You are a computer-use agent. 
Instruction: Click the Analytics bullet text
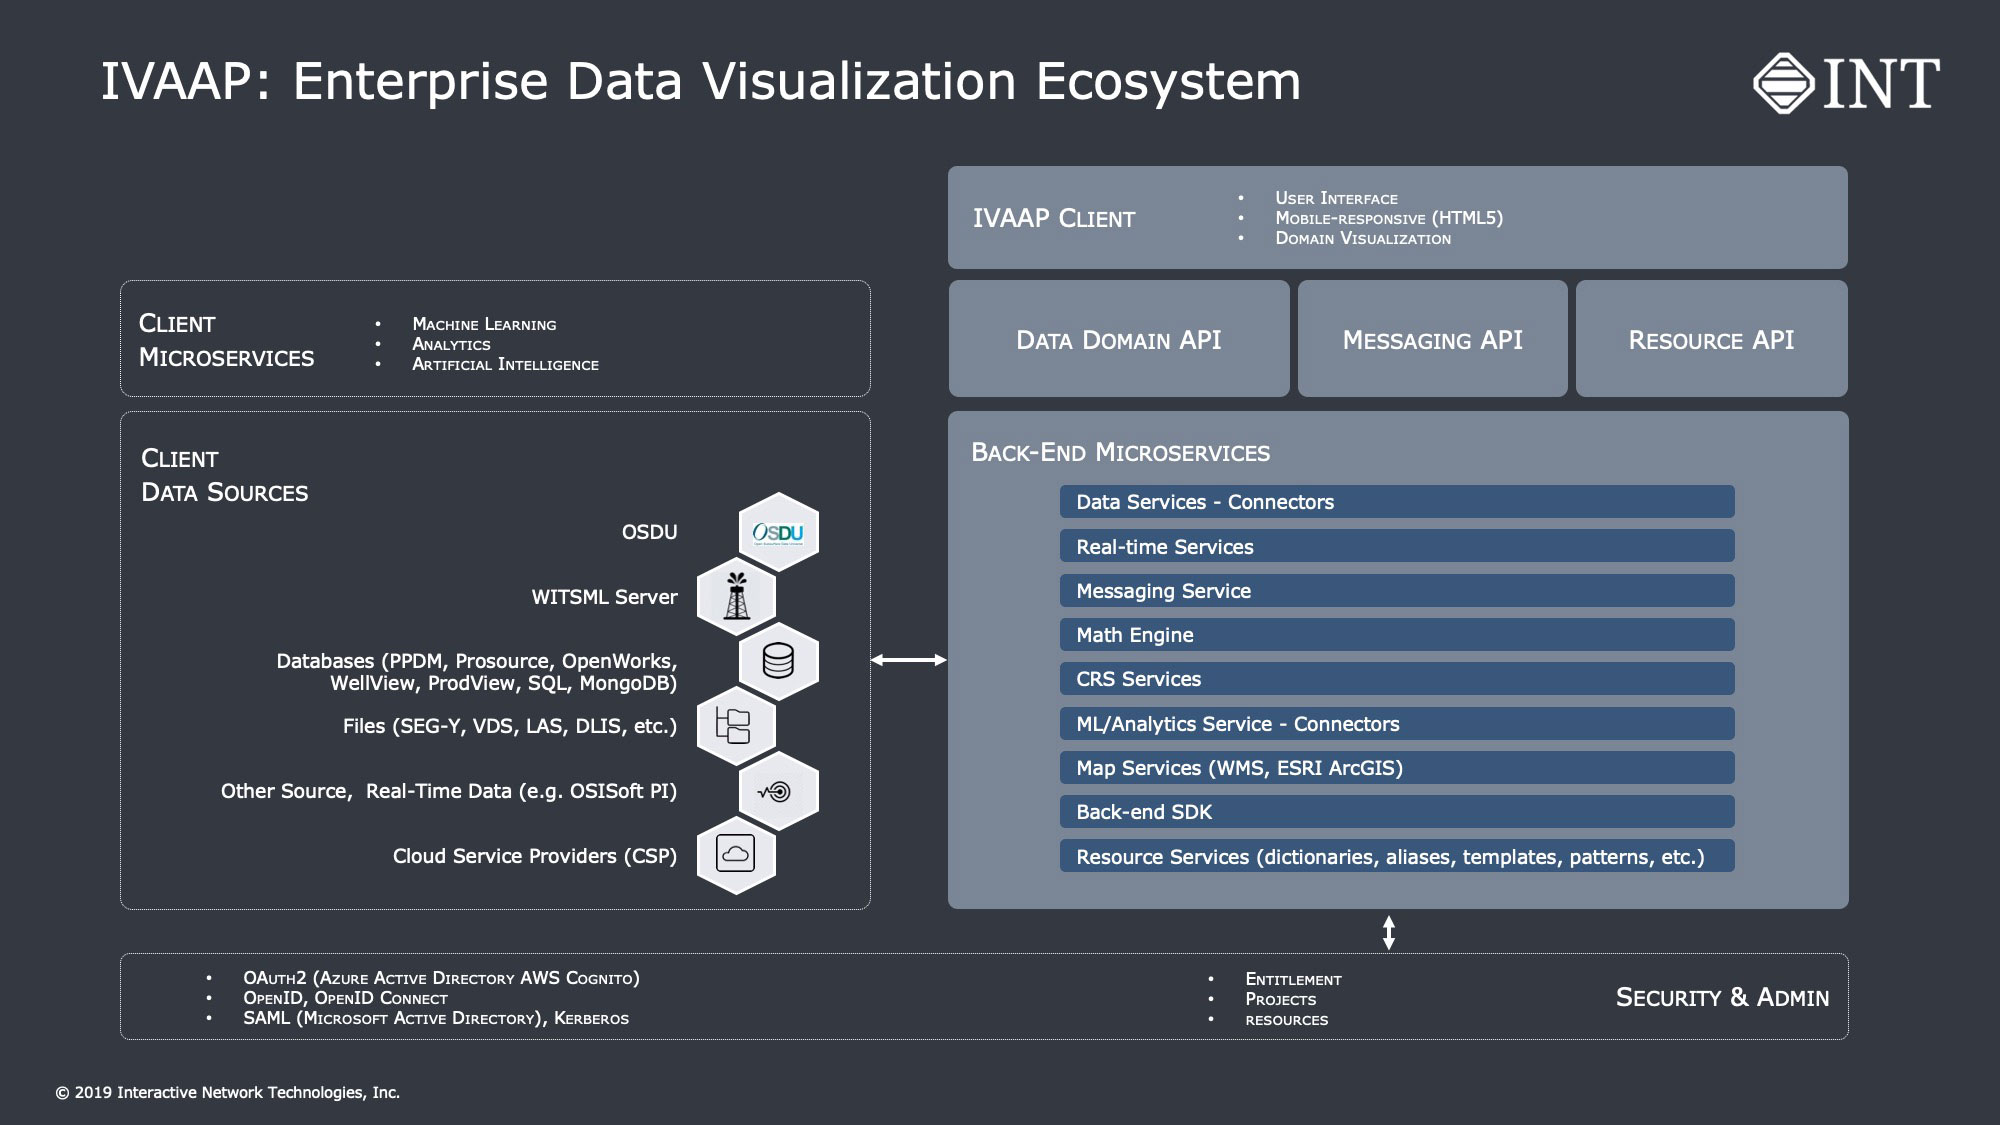coord(451,344)
